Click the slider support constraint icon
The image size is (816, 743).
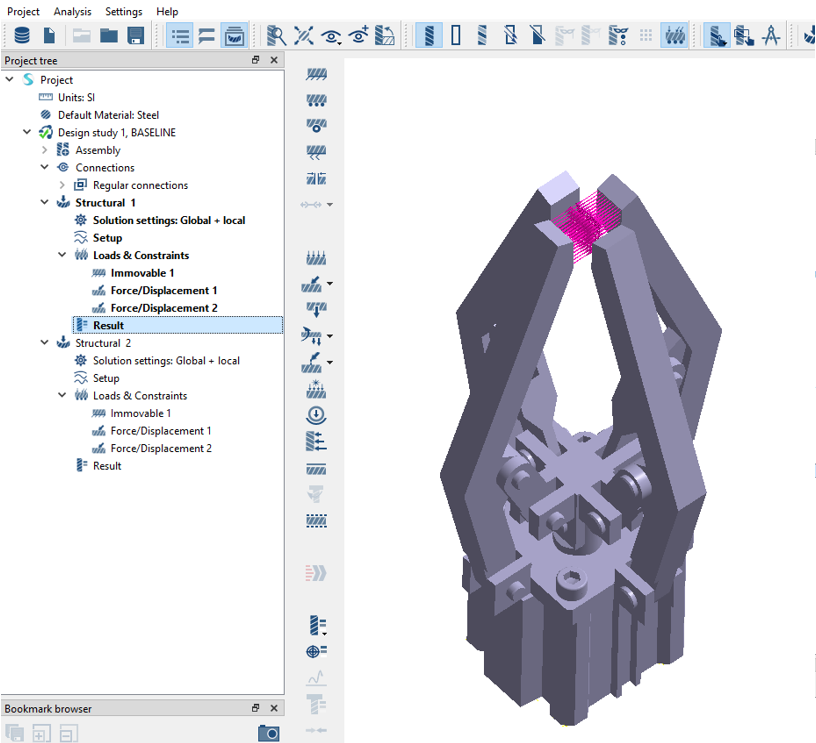(316, 101)
